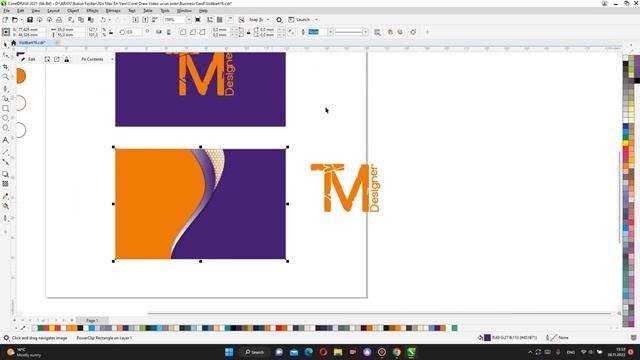Expand the Fit Contents dropdown

[112, 59]
